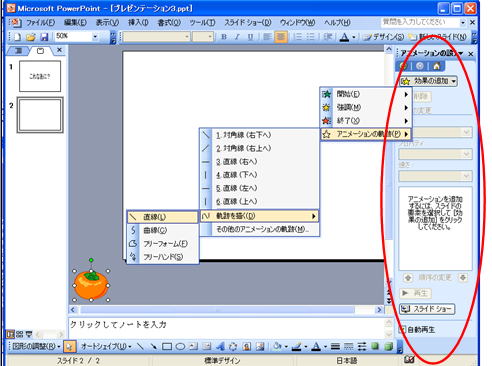Select slide 1 thumbnail
492x366 pixels.
point(40,76)
